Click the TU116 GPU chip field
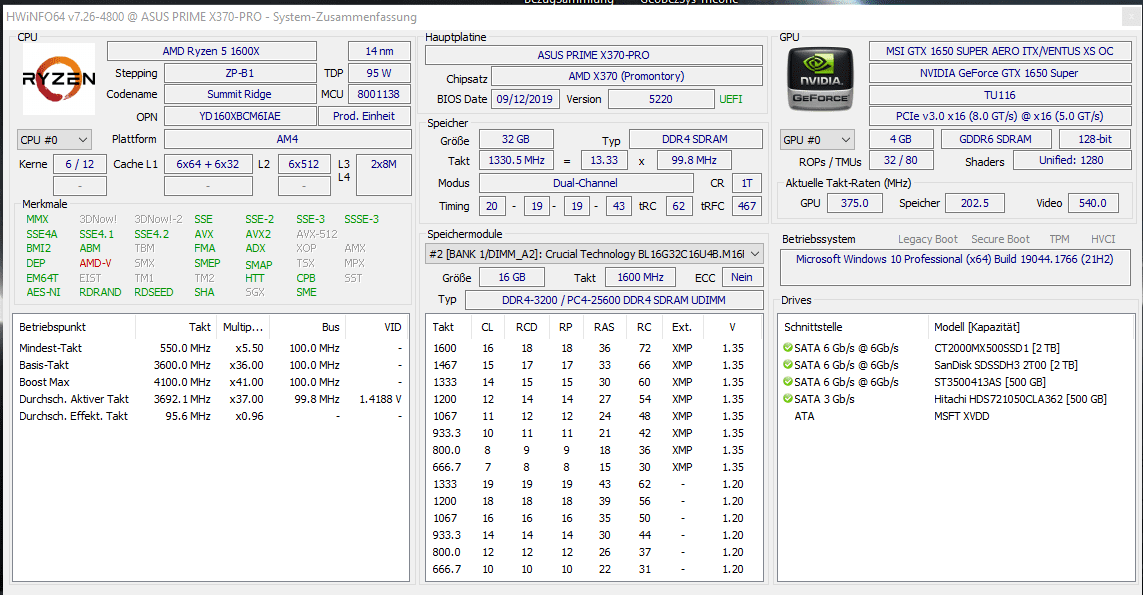This screenshot has height=595, width=1143. click(999, 95)
